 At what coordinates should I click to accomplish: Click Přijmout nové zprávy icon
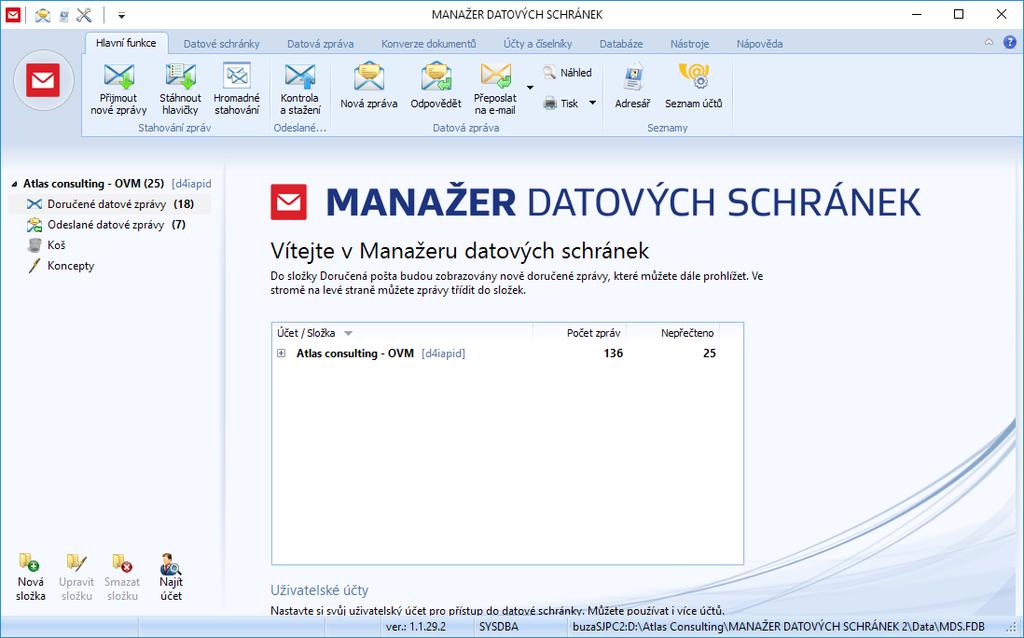pos(118,76)
